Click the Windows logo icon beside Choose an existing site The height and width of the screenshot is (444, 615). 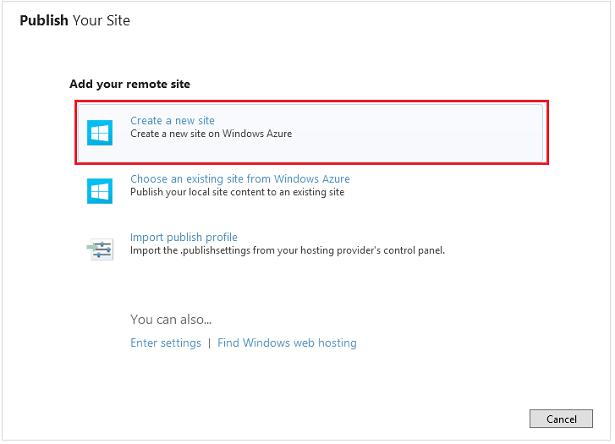point(100,191)
